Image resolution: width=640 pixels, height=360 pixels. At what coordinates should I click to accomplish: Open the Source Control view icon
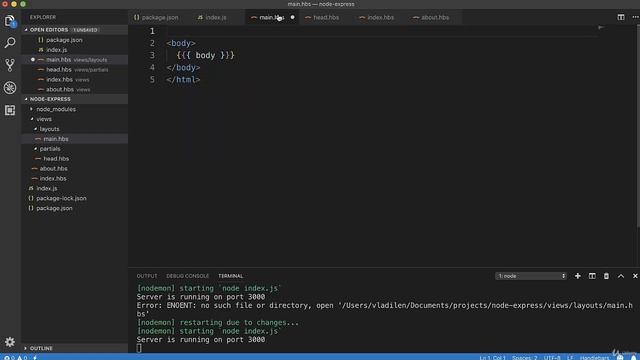point(10,65)
